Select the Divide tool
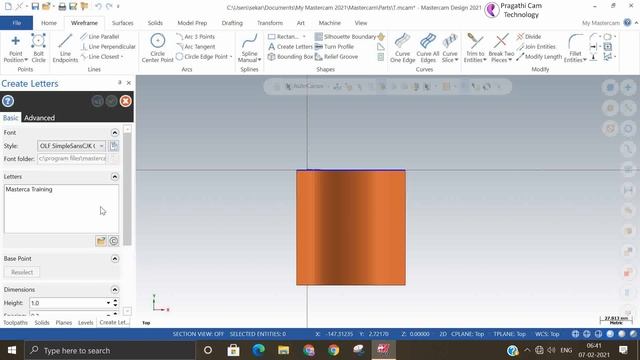Image resolution: width=640 pixels, height=360 pixels. 529,37
